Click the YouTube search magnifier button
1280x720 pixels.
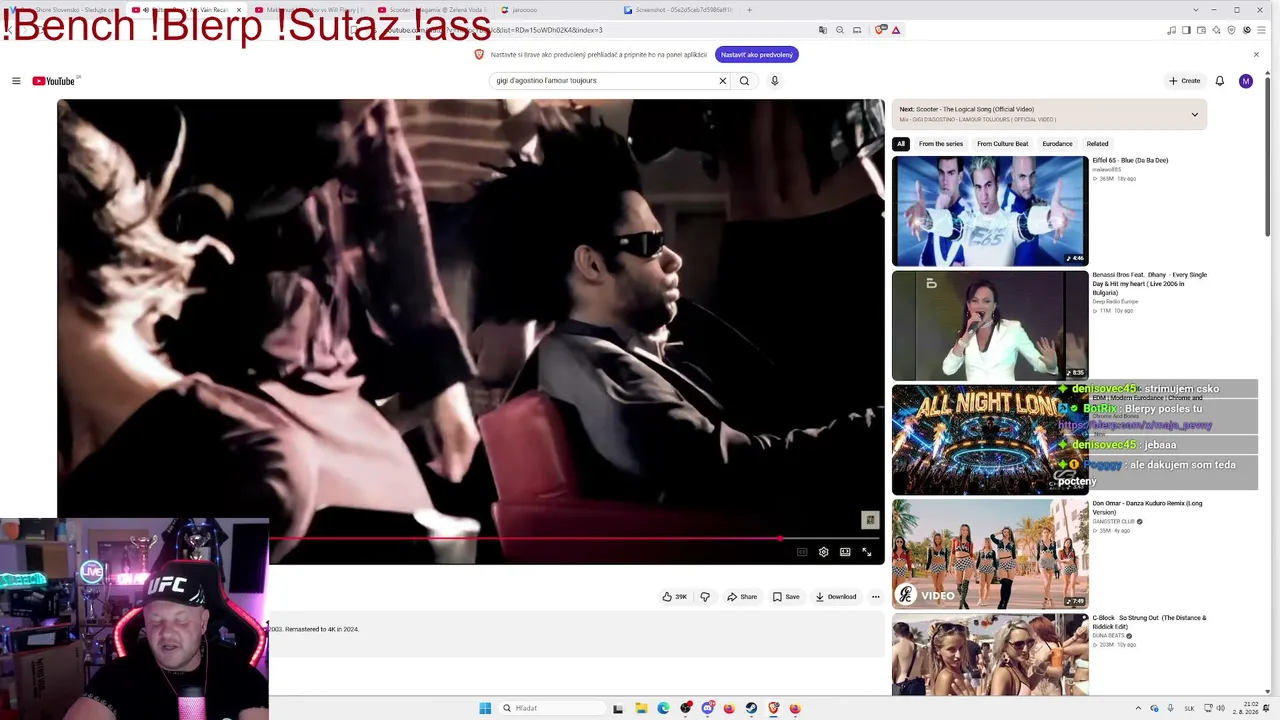(744, 81)
